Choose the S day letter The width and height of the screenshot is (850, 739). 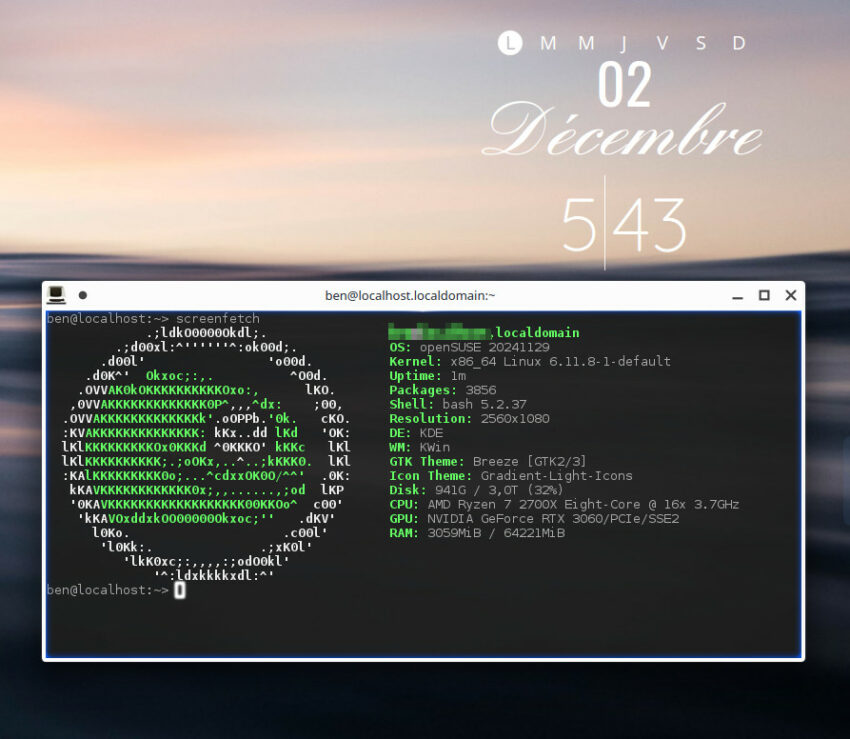click(x=701, y=42)
